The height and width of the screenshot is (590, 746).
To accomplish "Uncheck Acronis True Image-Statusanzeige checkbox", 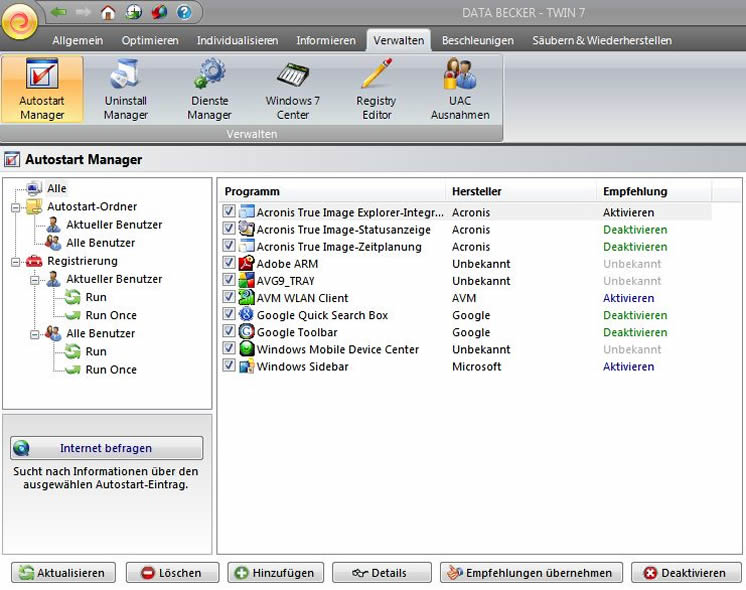I will click(x=229, y=228).
